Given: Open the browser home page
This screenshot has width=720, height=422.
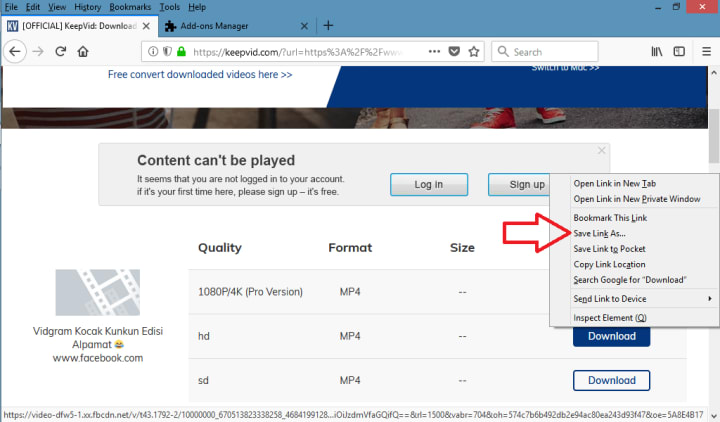Looking at the screenshot, I should pyautogui.click(x=83, y=51).
